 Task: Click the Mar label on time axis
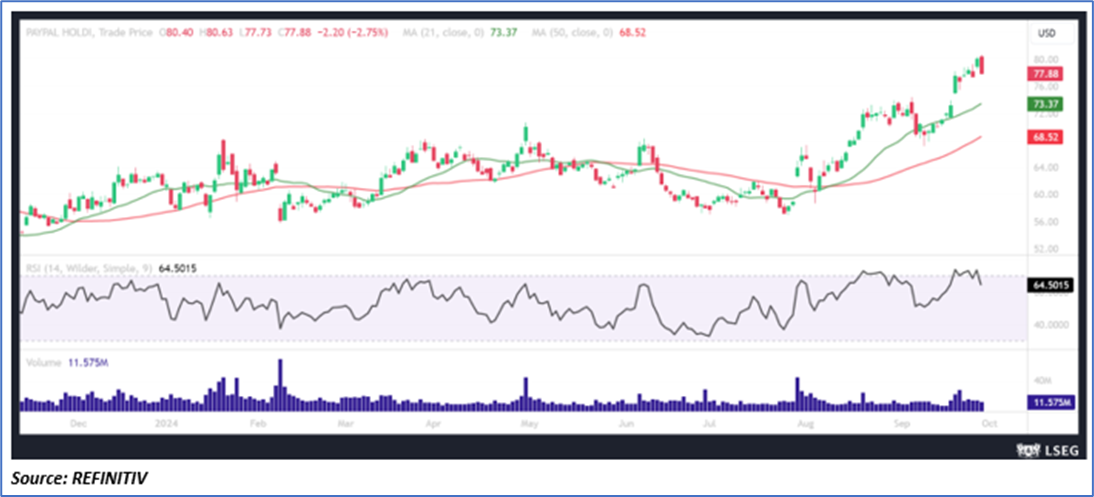coord(346,423)
